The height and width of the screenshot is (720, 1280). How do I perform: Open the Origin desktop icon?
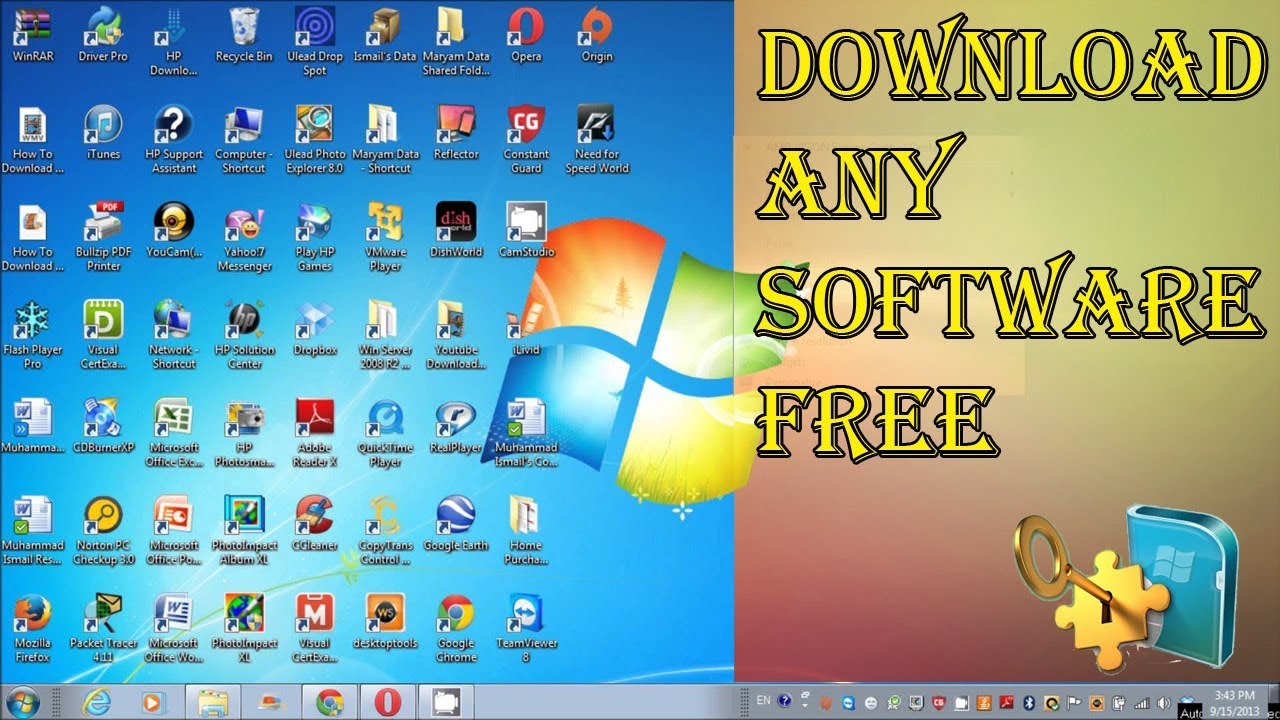click(597, 35)
